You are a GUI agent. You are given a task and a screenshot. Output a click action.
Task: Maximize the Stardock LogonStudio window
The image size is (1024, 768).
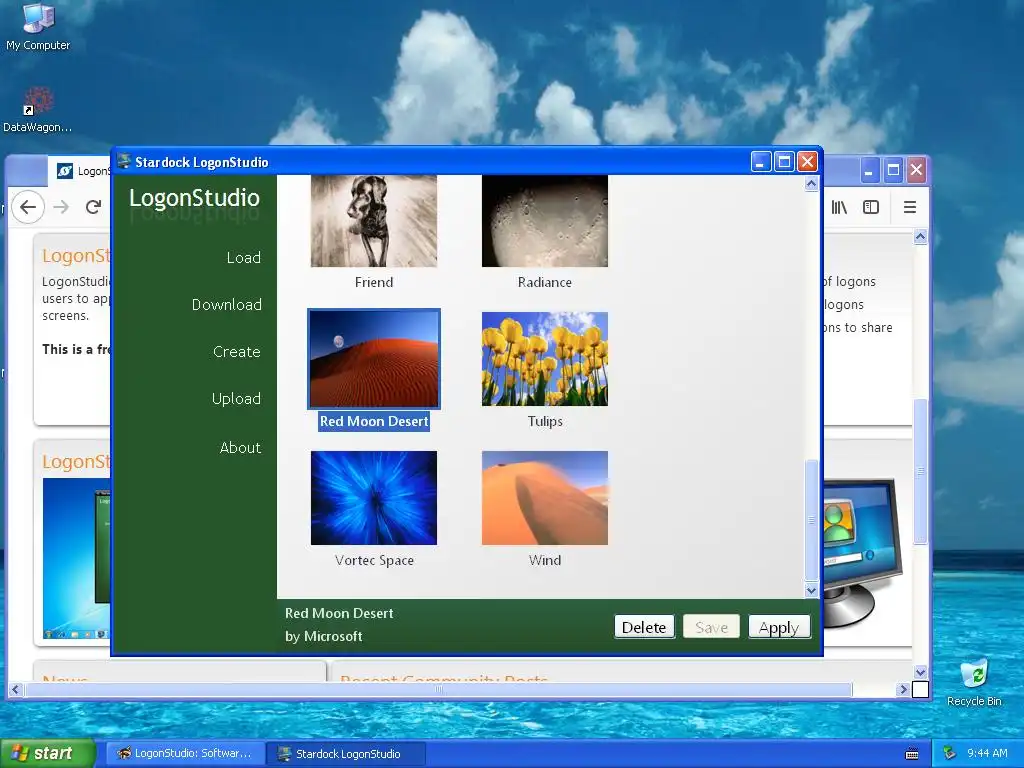[x=784, y=161]
